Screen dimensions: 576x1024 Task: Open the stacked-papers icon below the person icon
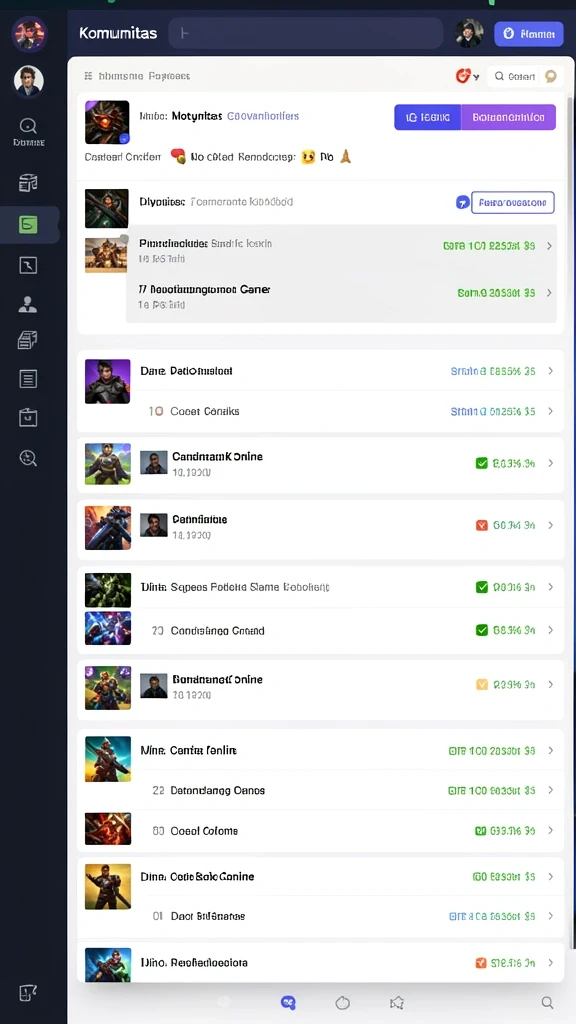(28, 340)
